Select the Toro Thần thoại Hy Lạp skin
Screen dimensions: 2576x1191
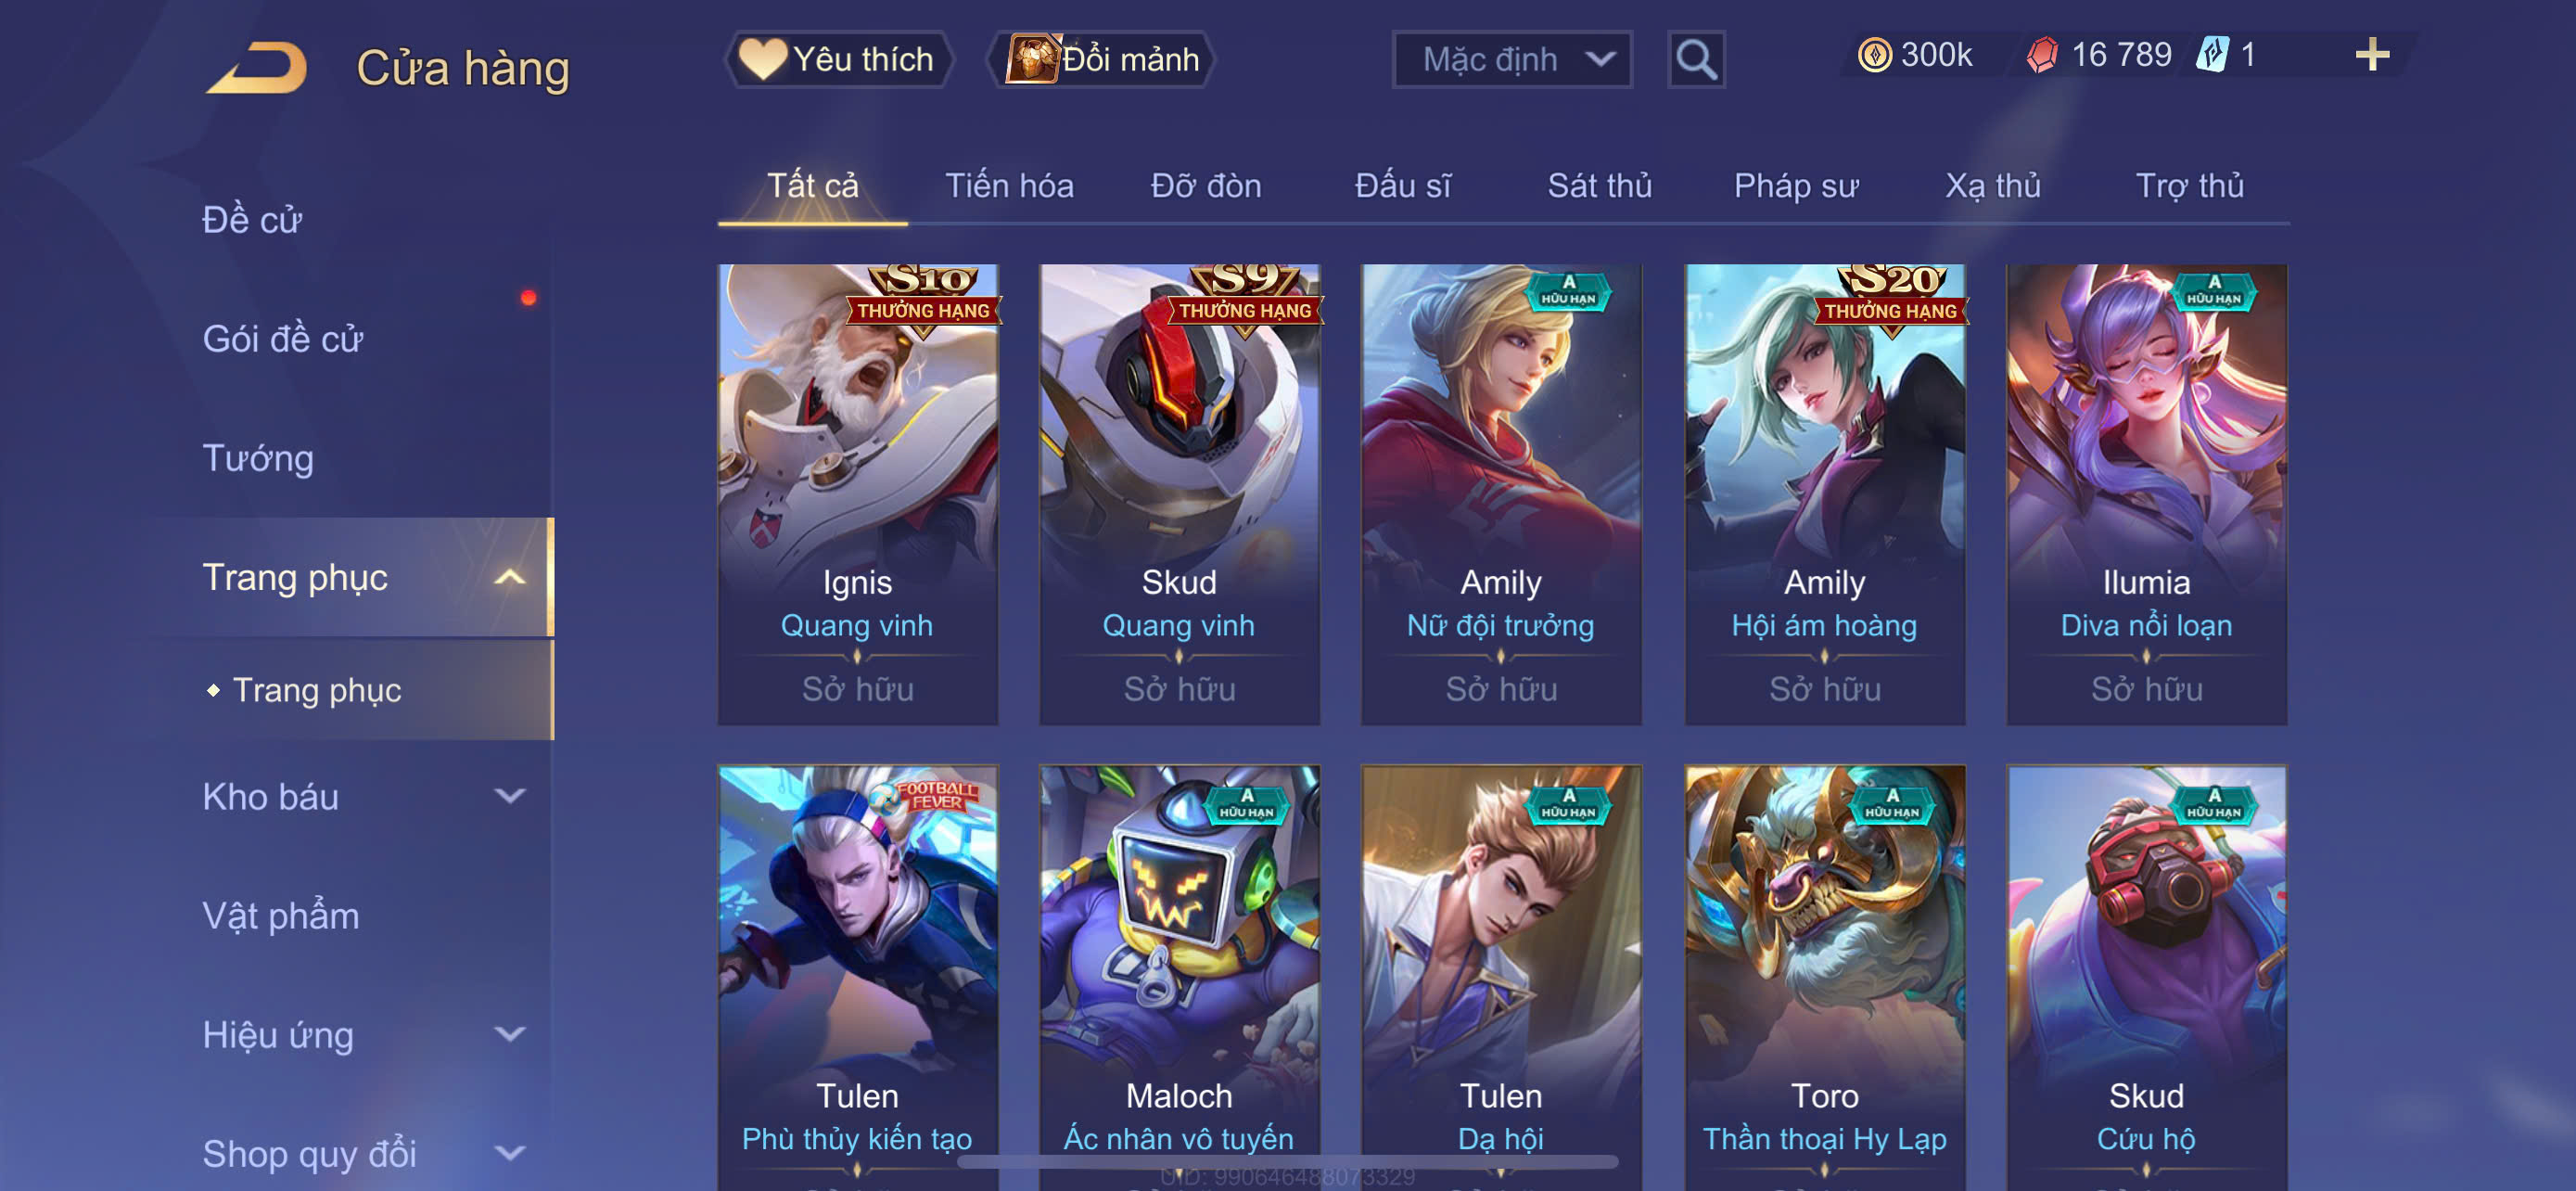[1825, 977]
